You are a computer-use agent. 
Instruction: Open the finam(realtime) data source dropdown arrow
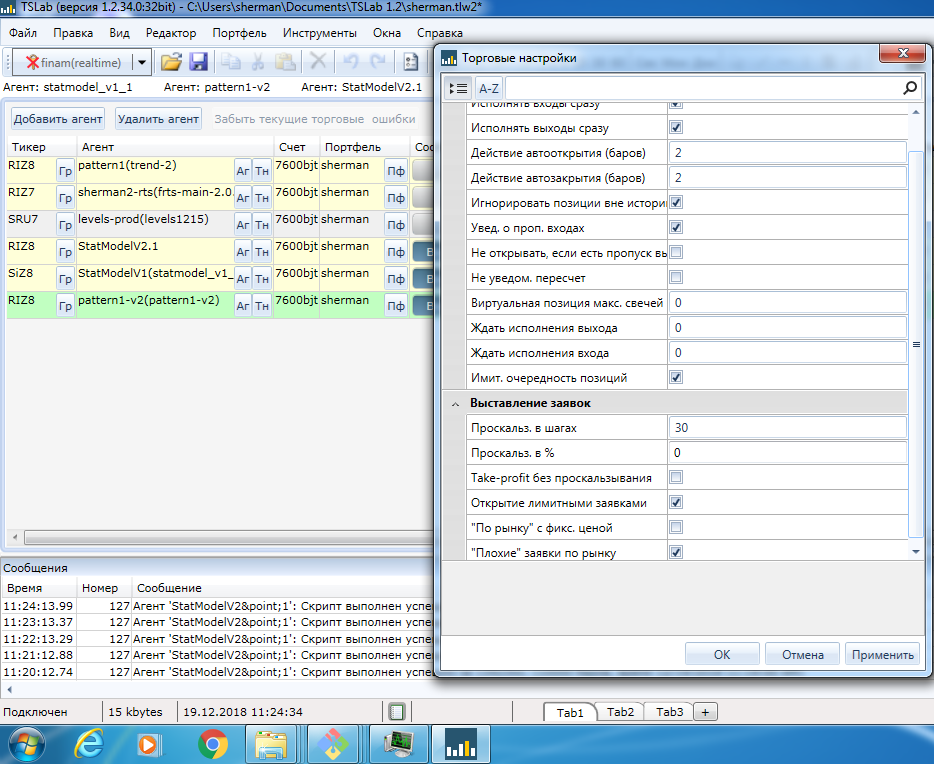(141, 62)
